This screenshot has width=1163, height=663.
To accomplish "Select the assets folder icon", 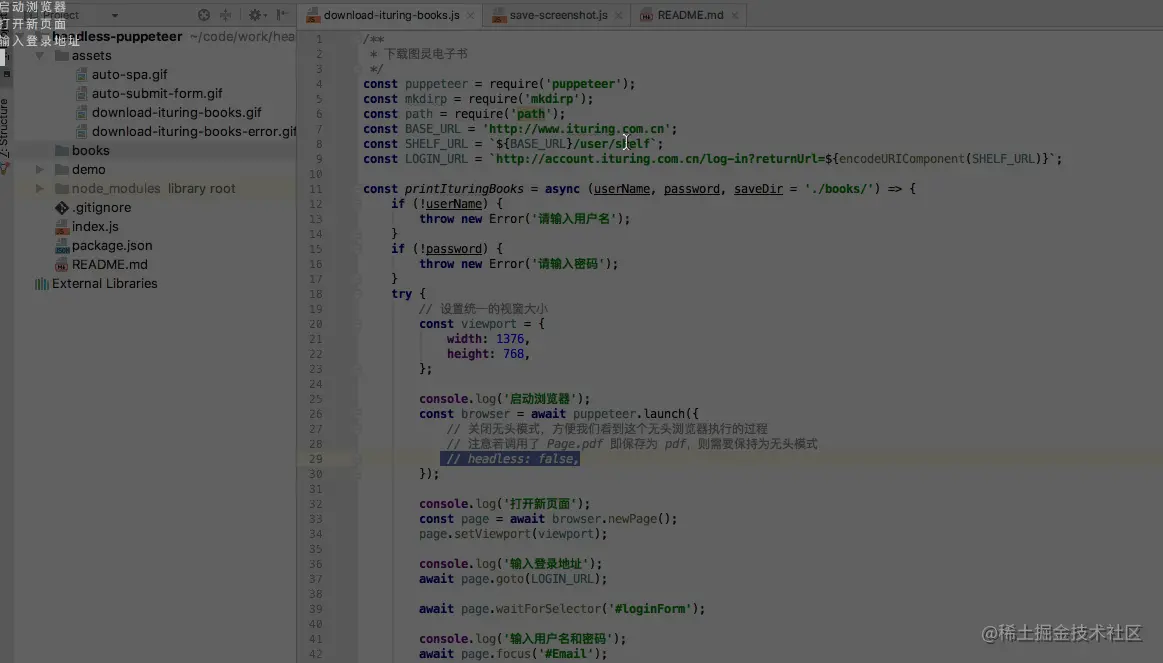I will (62, 56).
